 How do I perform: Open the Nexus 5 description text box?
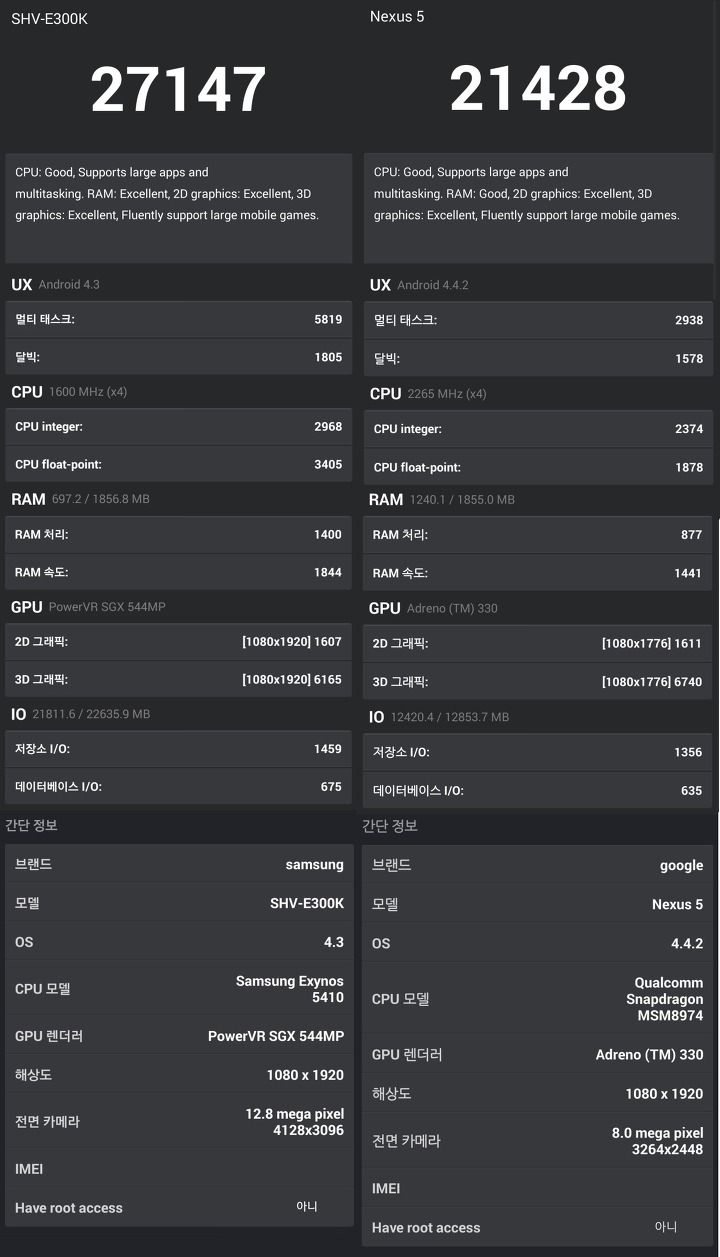click(x=538, y=208)
